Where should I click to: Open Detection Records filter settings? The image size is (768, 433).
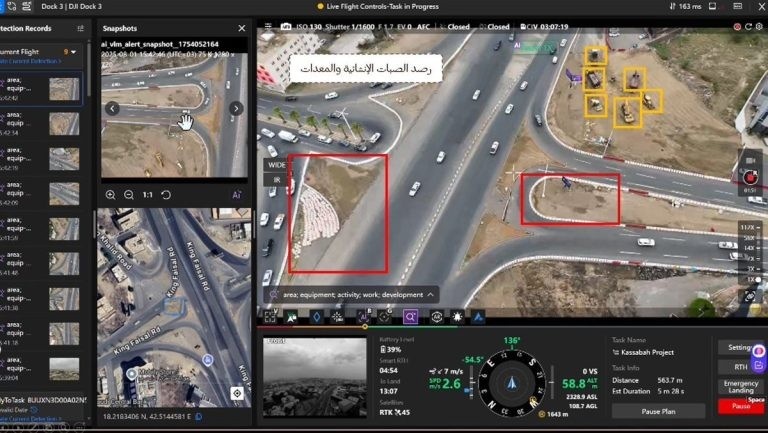80,28
